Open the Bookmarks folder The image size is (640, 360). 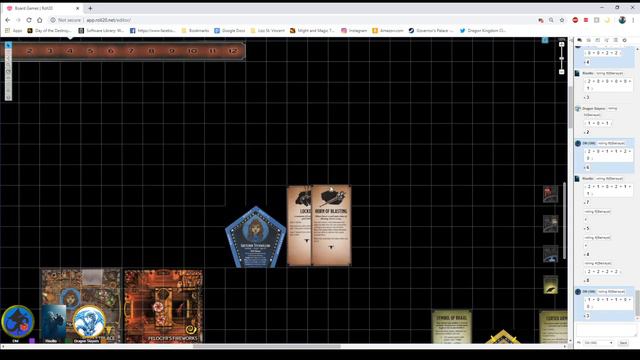coord(195,31)
